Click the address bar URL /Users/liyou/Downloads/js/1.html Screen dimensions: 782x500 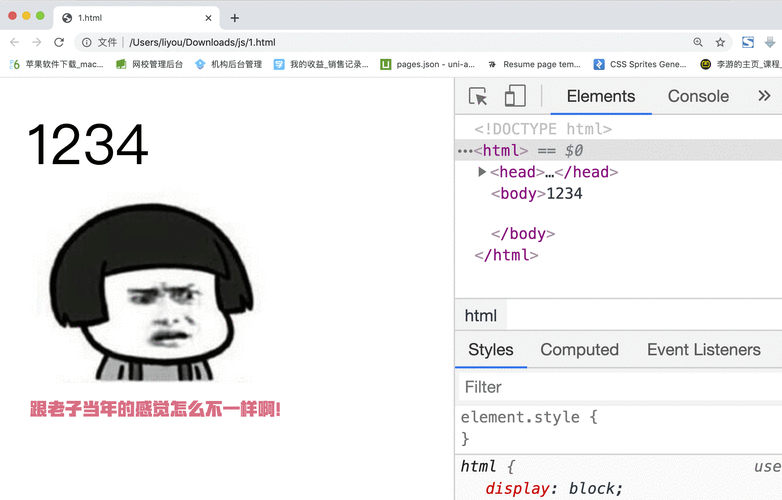(x=202, y=42)
